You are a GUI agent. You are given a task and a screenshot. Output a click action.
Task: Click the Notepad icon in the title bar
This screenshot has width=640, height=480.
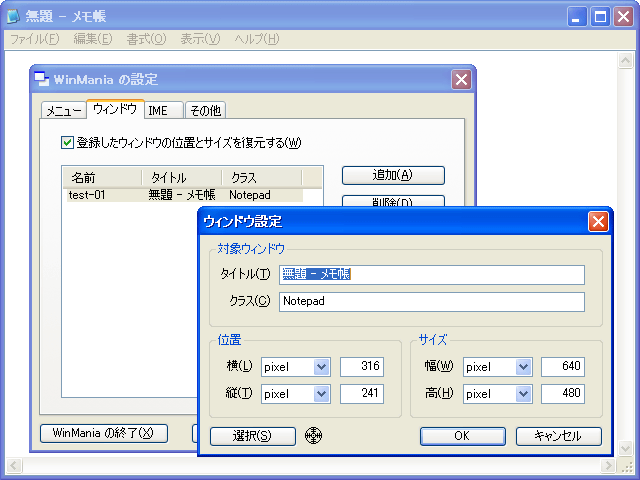13,16
